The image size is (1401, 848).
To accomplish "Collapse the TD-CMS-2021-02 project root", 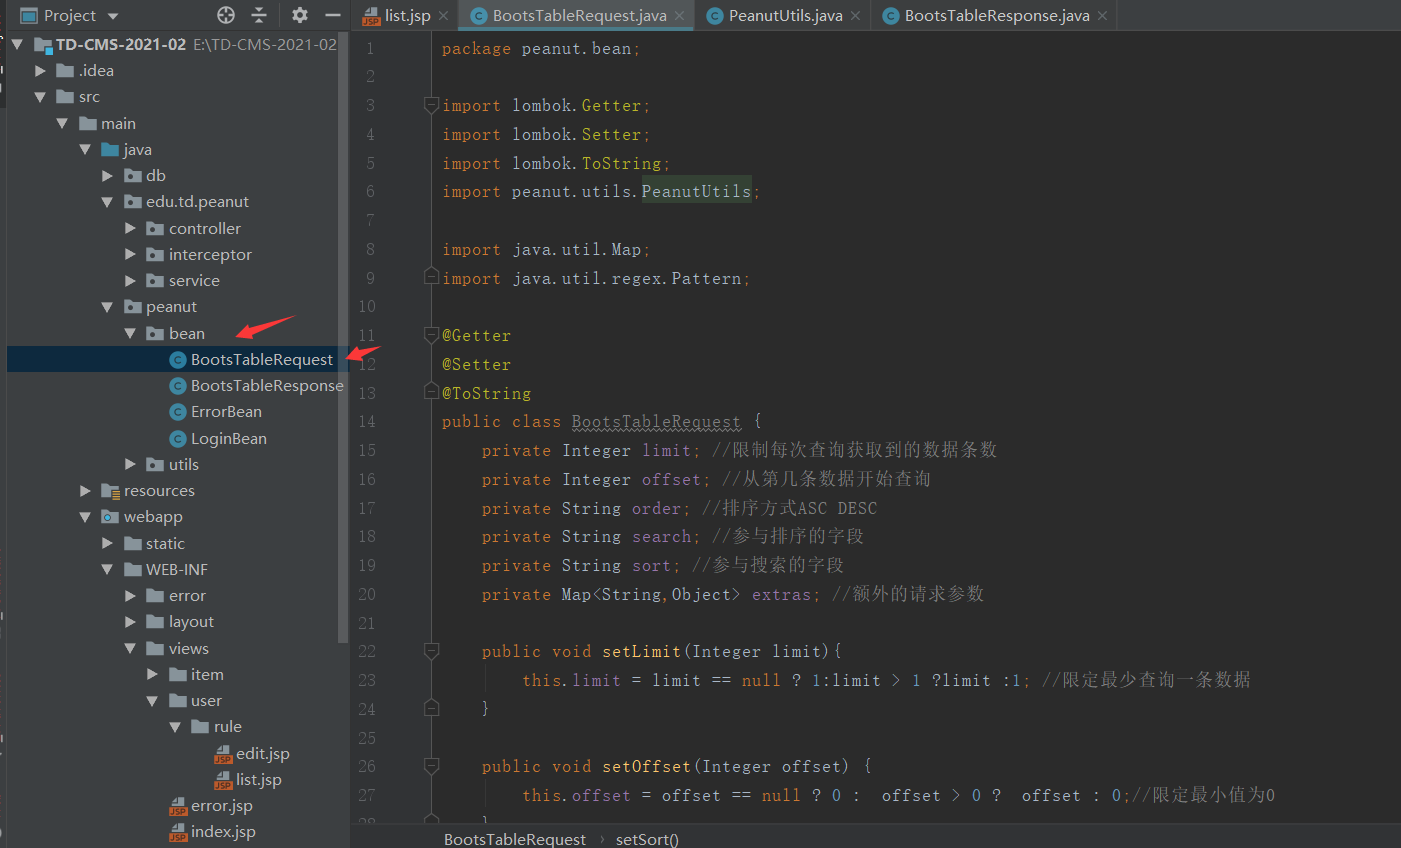I will [17, 44].
